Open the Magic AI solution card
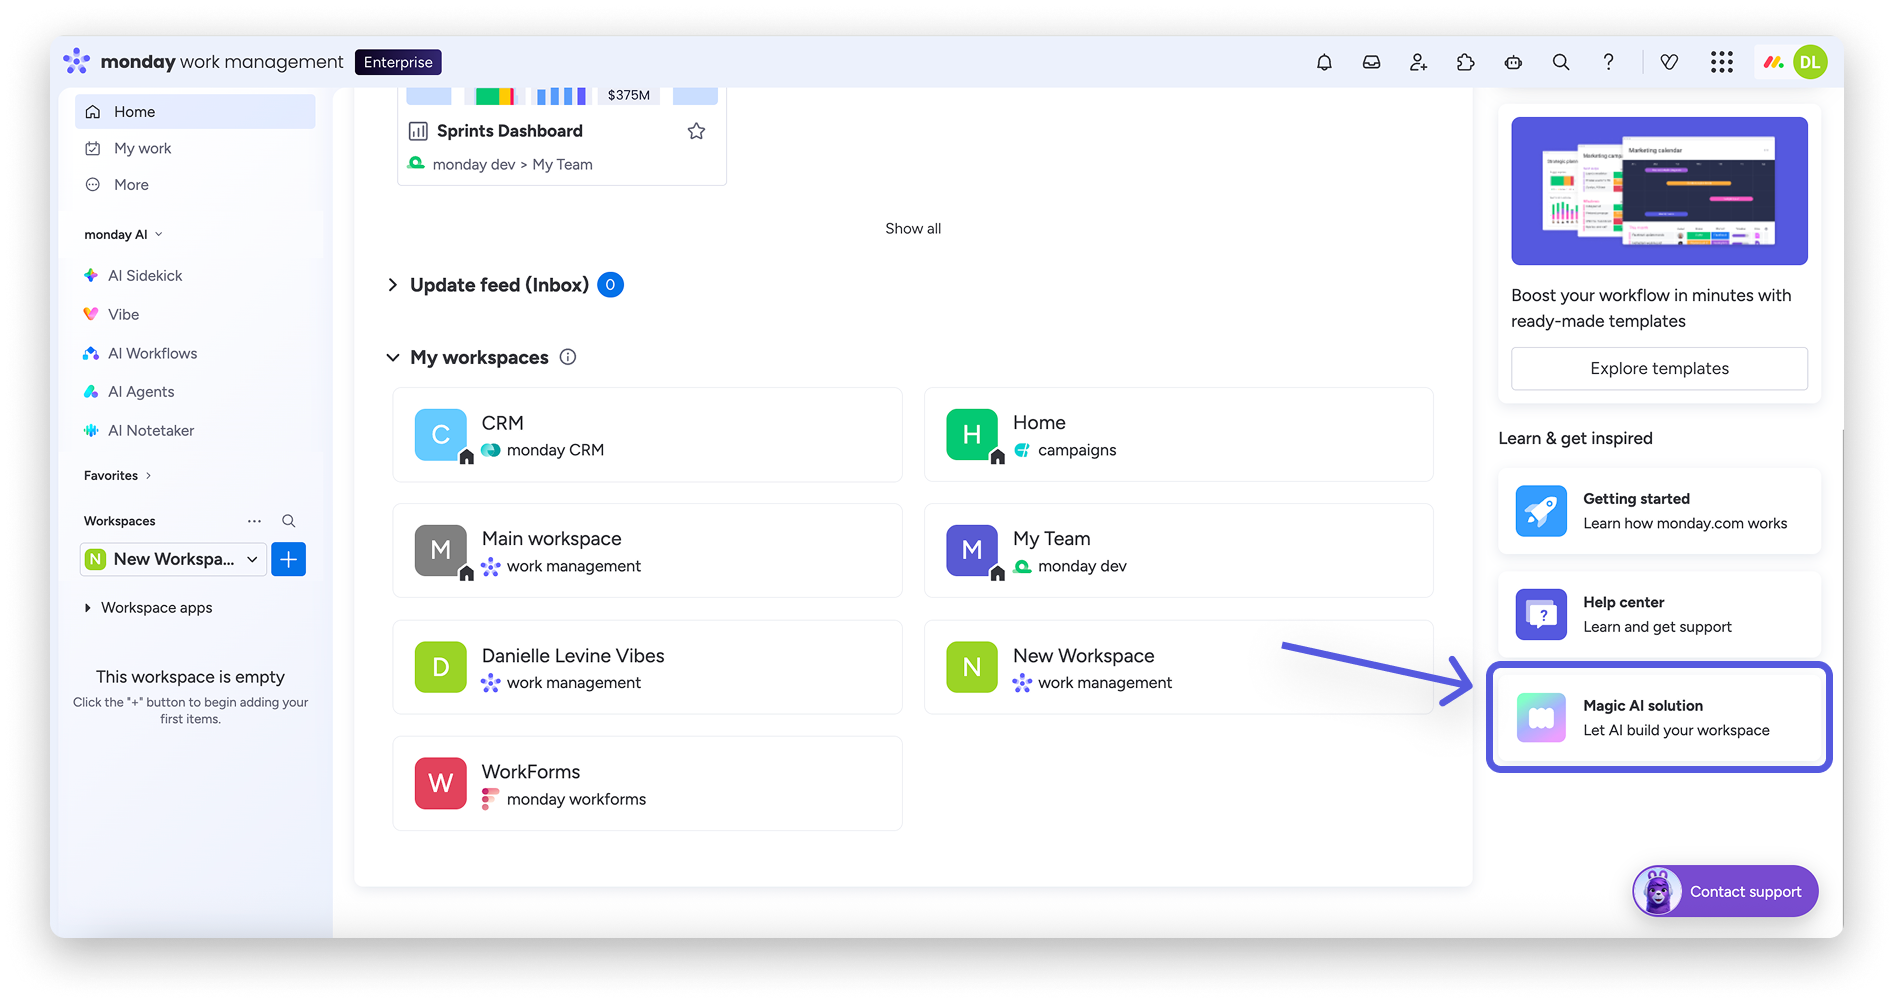Image resolution: width=1894 pixels, height=1003 pixels. click(1659, 718)
